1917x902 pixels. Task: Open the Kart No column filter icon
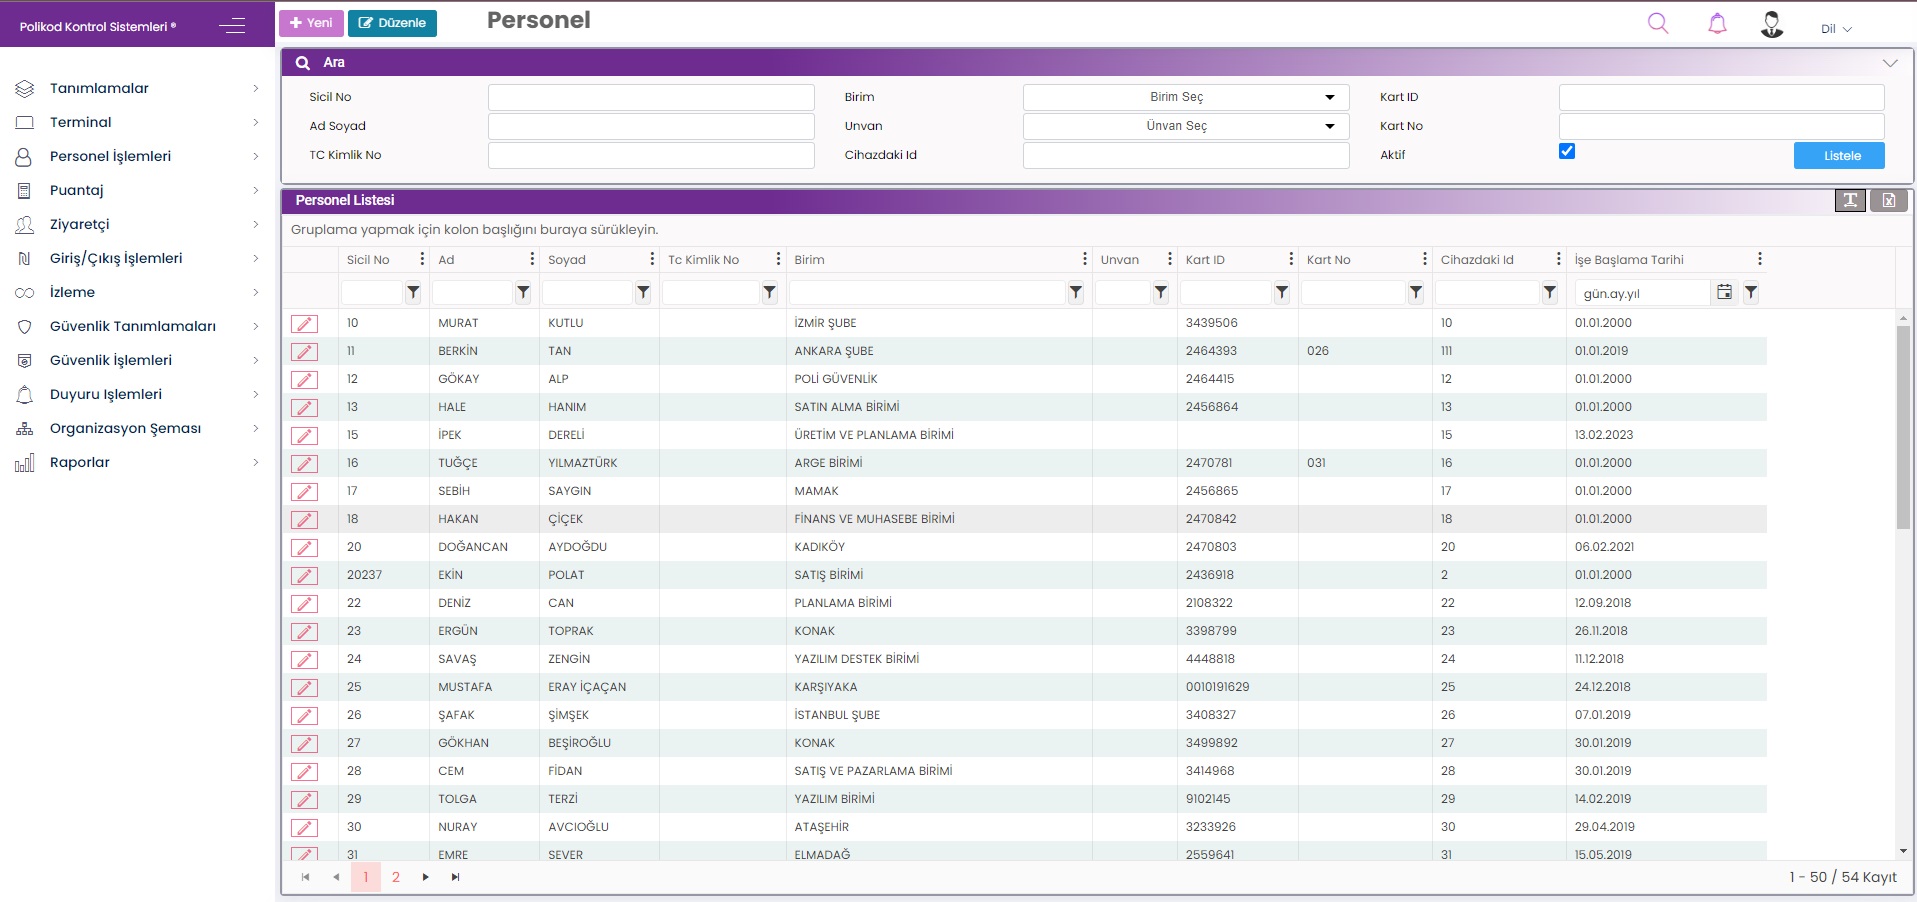[1416, 292]
